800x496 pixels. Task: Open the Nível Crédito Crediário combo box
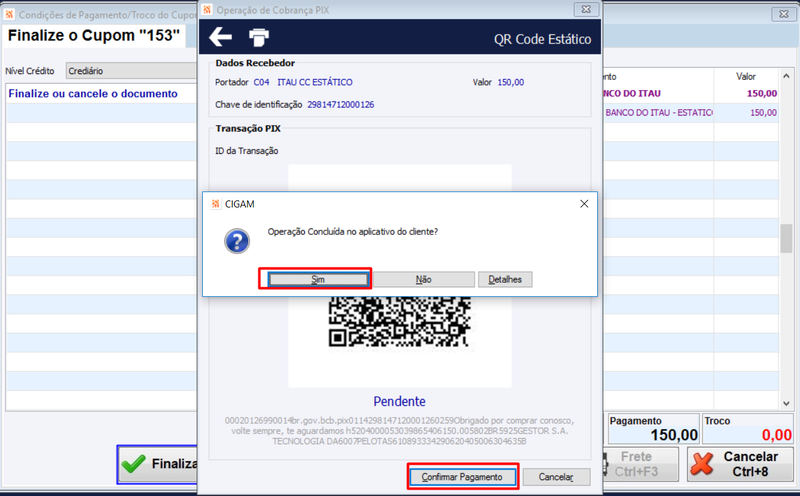[x=131, y=71]
